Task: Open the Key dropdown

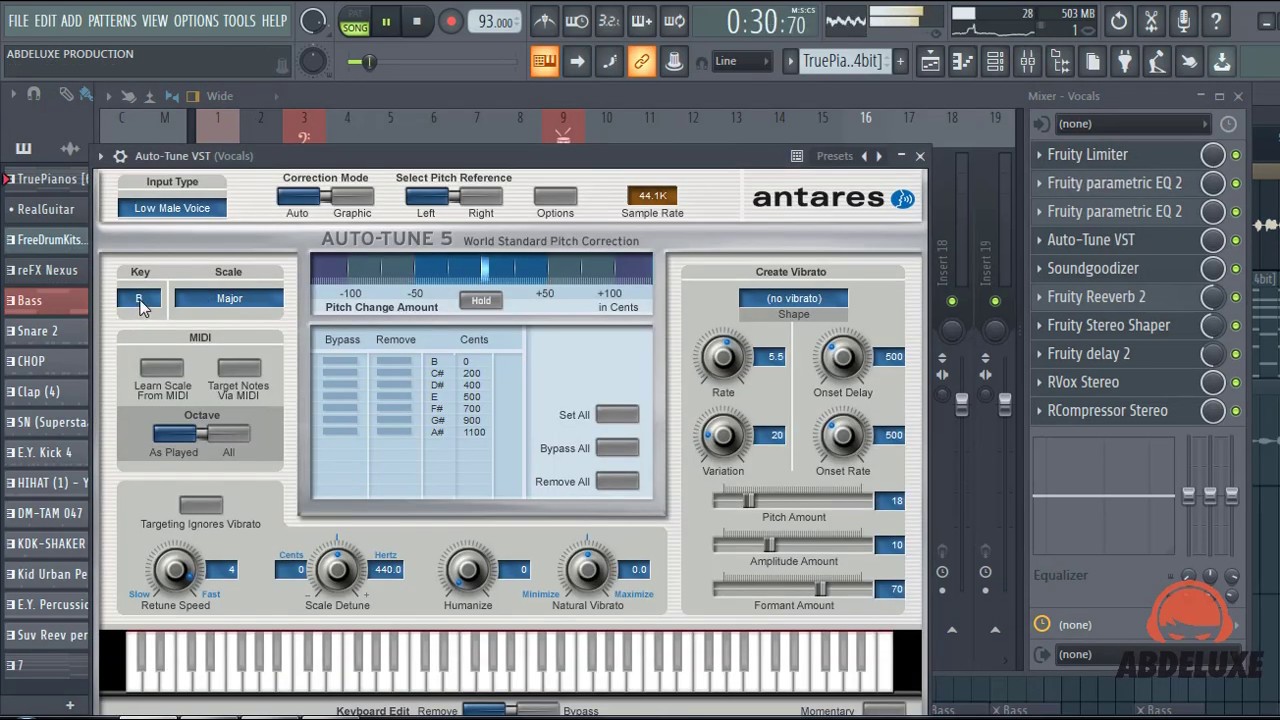Action: [x=139, y=298]
